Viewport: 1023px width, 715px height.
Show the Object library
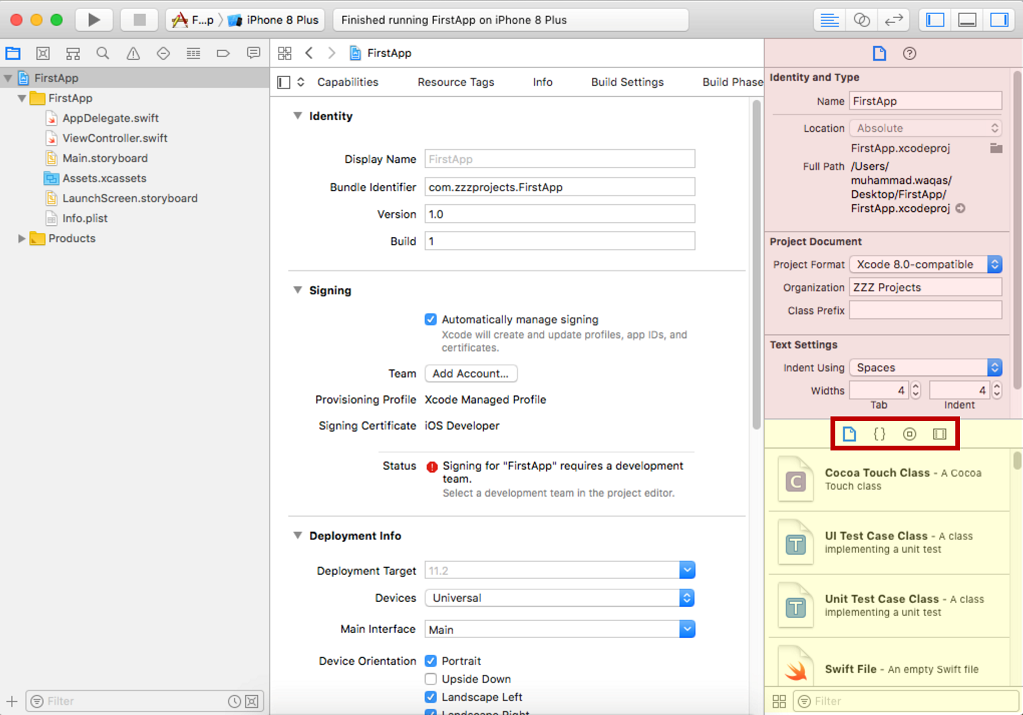[909, 434]
